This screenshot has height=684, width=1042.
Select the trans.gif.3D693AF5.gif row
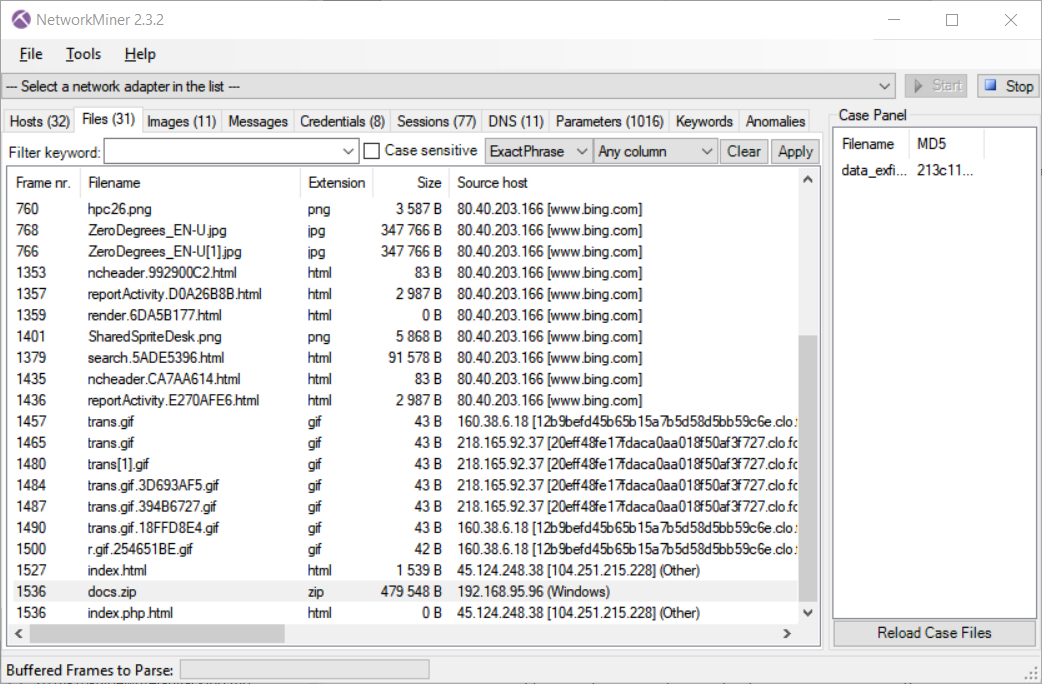pyautogui.click(x=404, y=485)
